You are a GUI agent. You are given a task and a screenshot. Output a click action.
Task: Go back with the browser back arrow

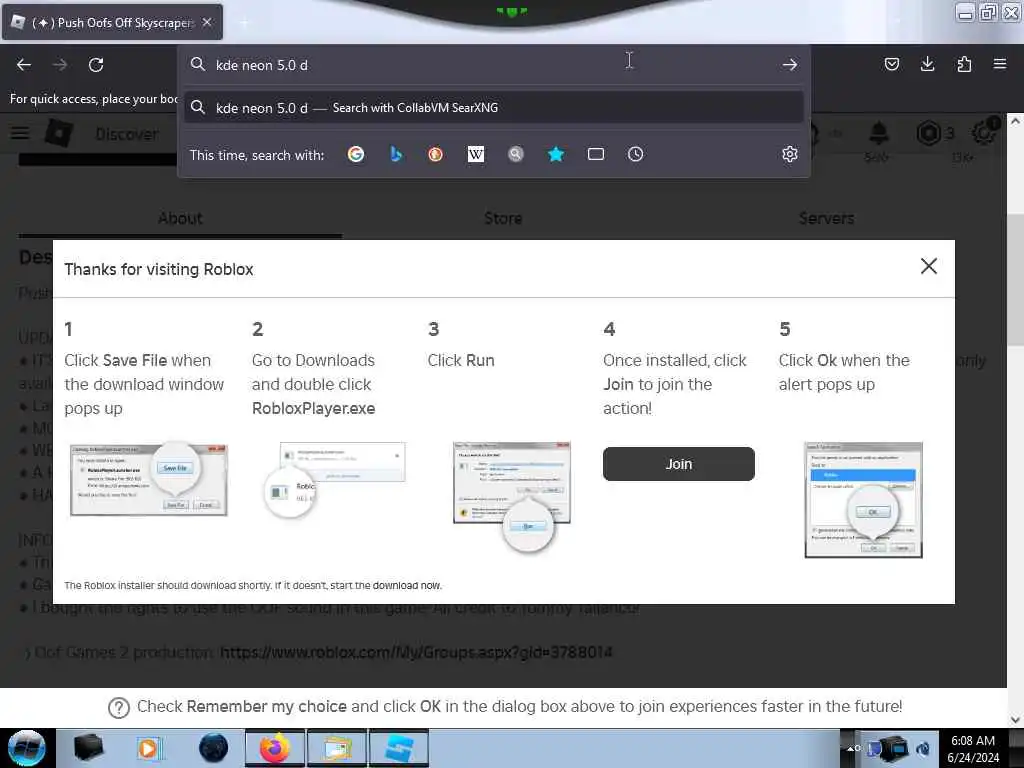pos(24,65)
